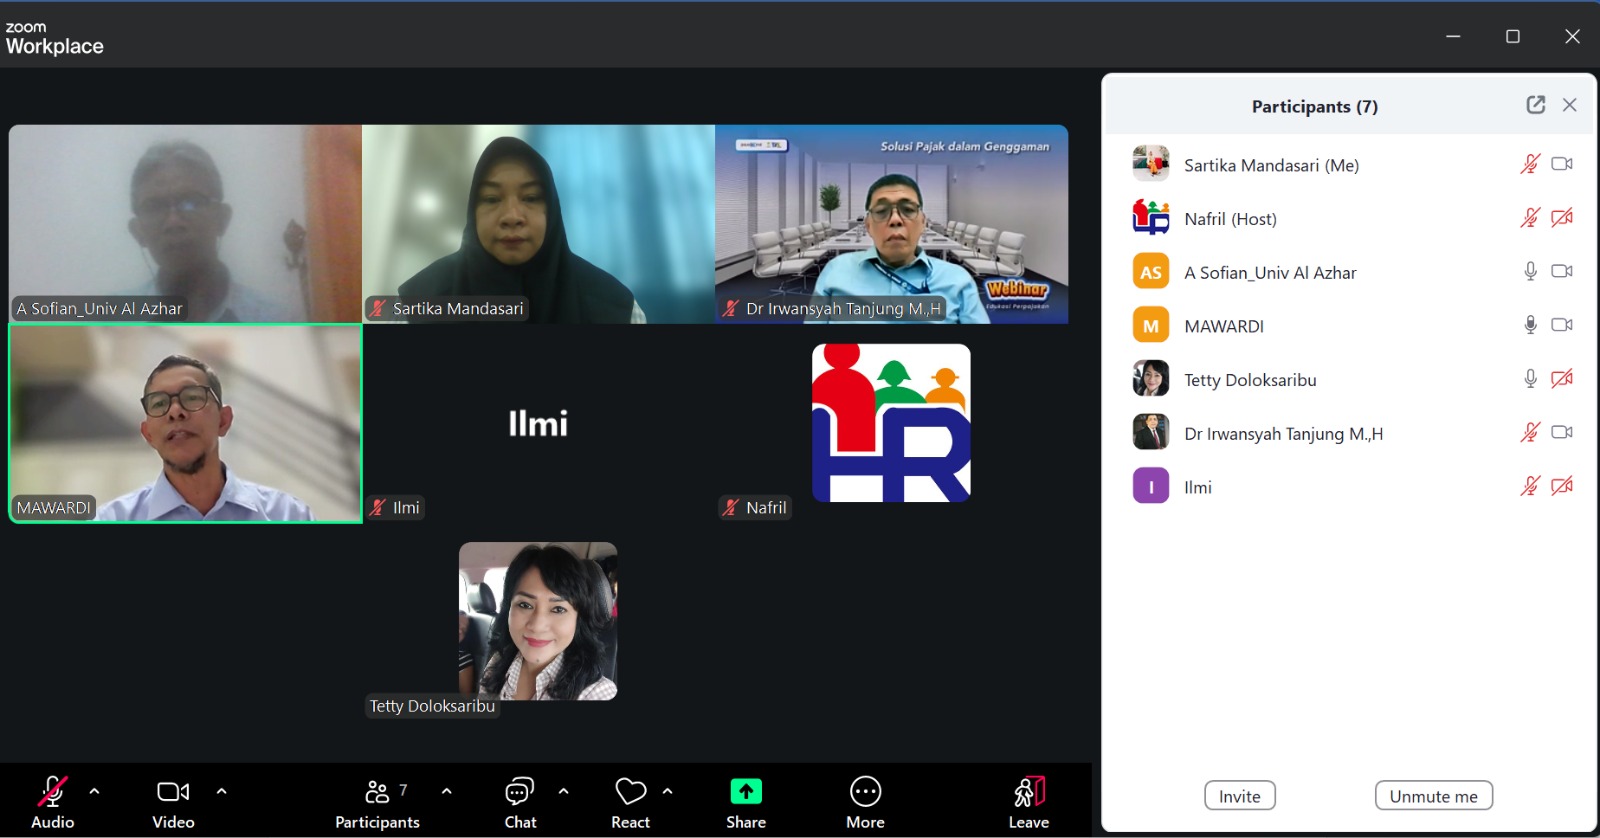Click Dr Irwansyah Tanjung's avatar in list
The width and height of the screenshot is (1600, 838).
(1151, 433)
